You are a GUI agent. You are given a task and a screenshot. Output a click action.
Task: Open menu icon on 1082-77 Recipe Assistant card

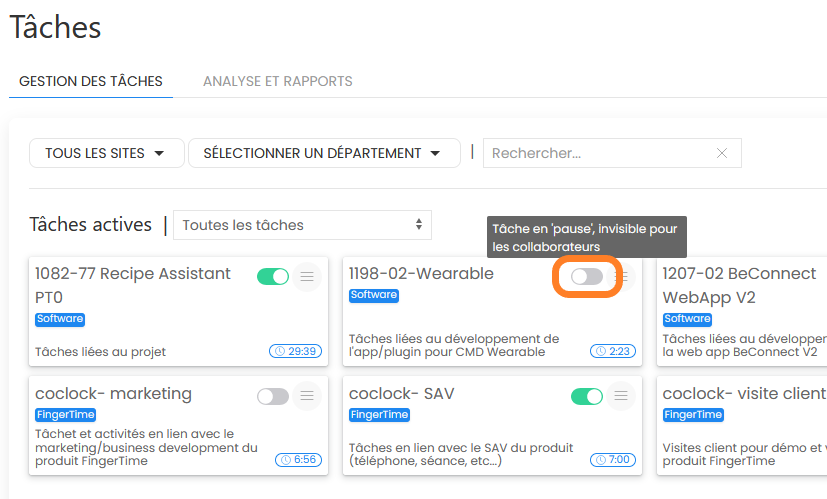click(x=307, y=276)
